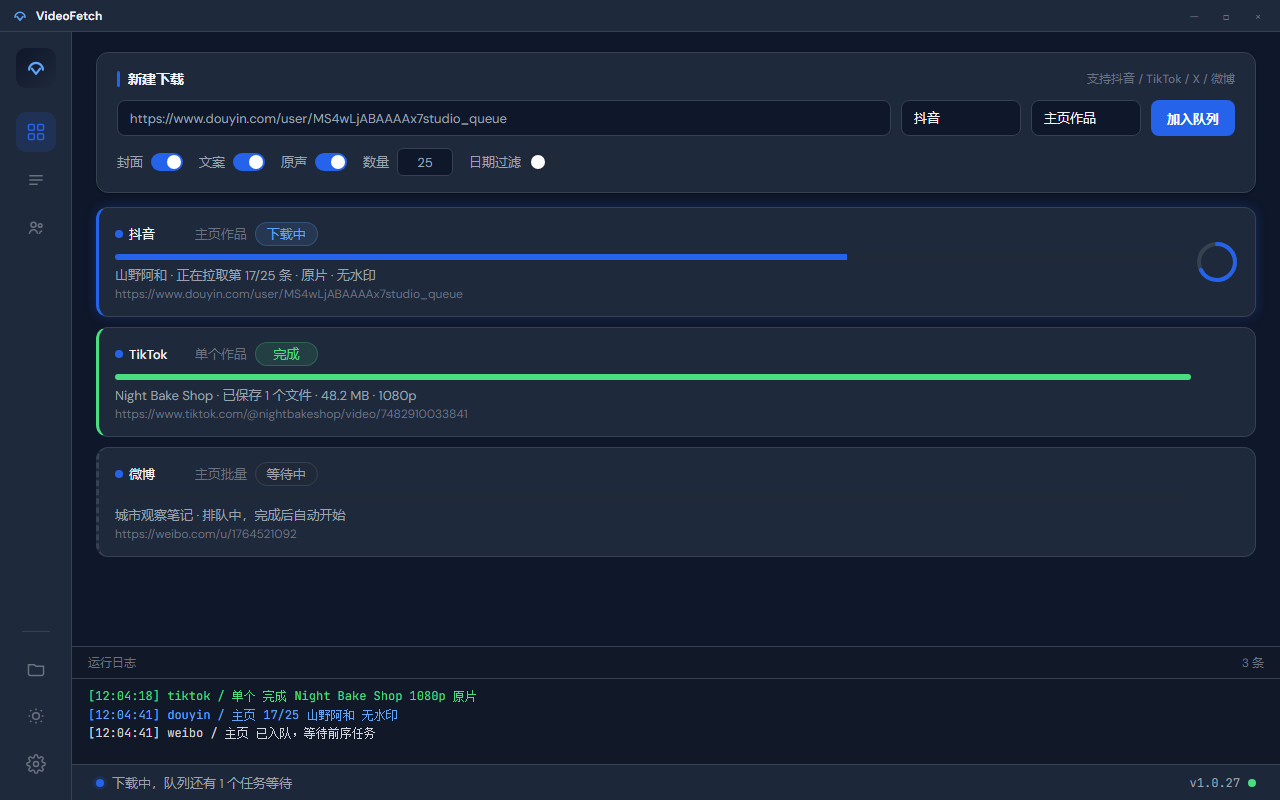Toggle the 文案 switch
The width and height of the screenshot is (1280, 800).
click(249, 162)
